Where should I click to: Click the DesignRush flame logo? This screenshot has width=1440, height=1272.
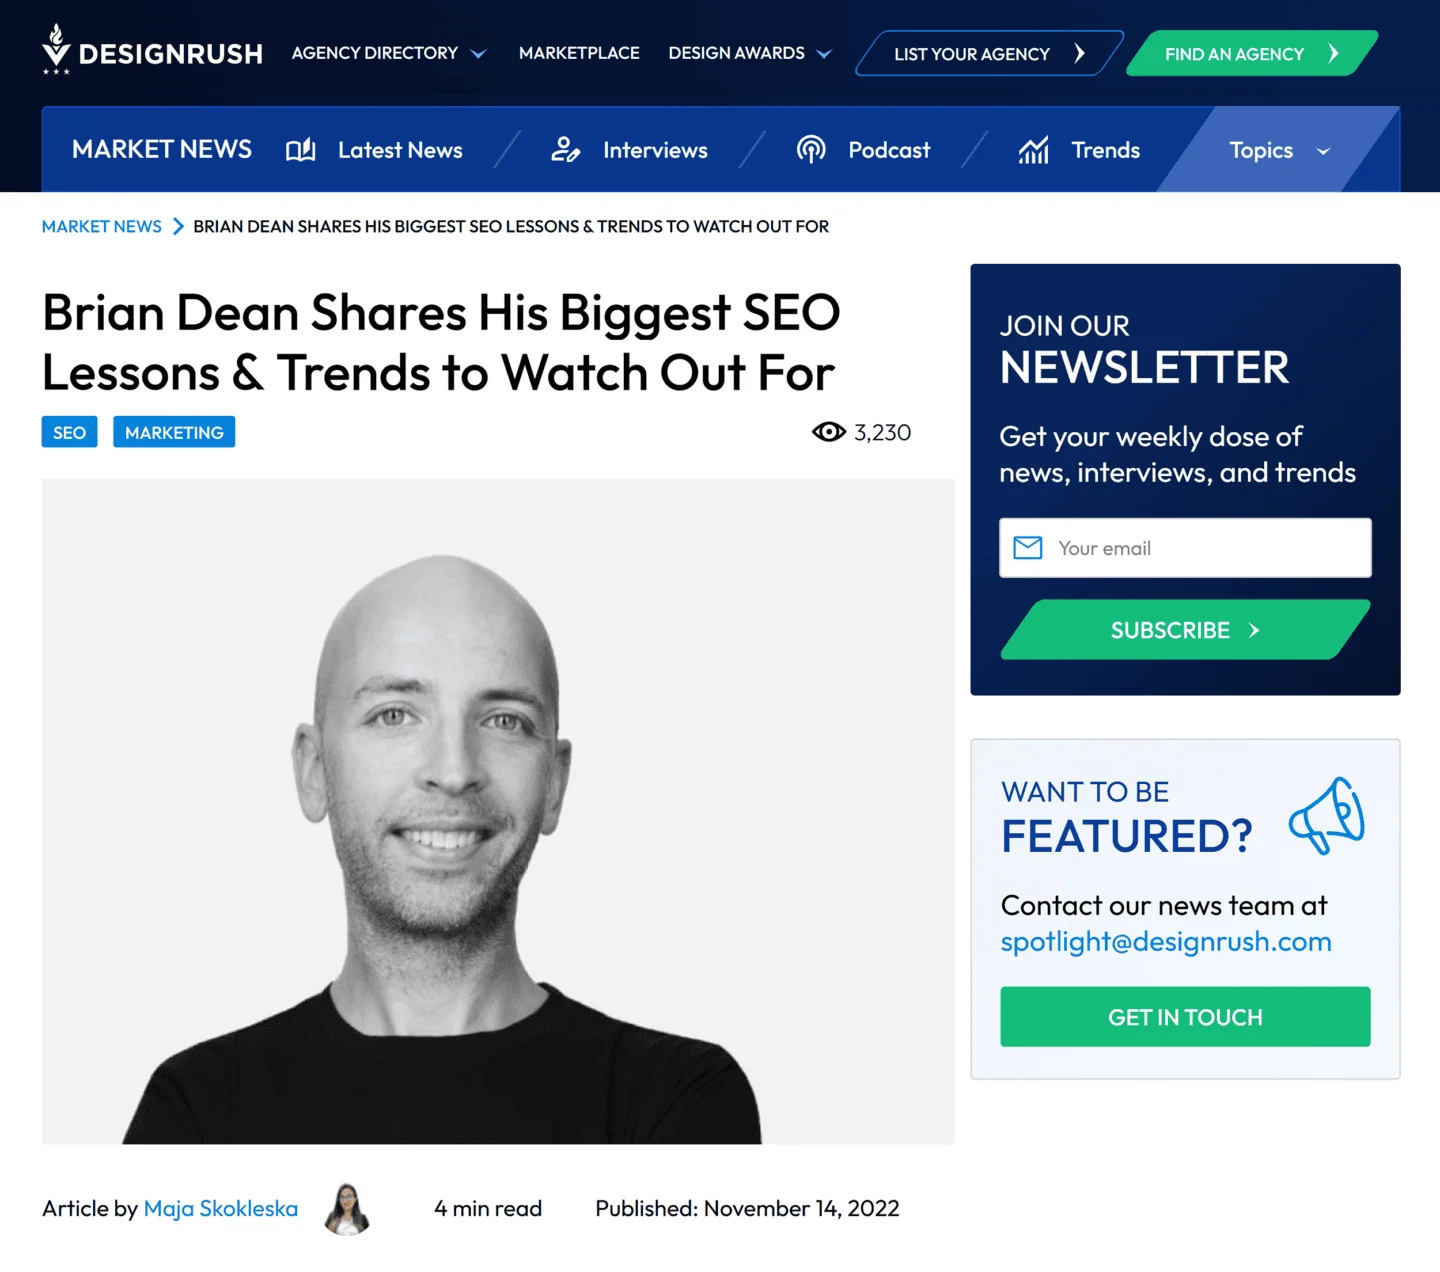pyautogui.click(x=57, y=49)
